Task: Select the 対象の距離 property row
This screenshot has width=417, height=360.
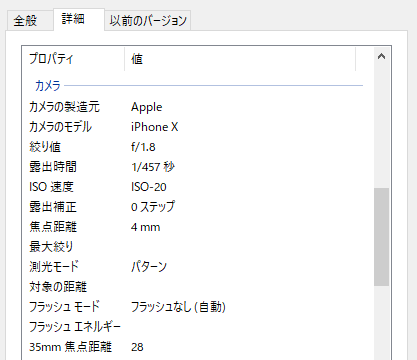Action: 58,287
